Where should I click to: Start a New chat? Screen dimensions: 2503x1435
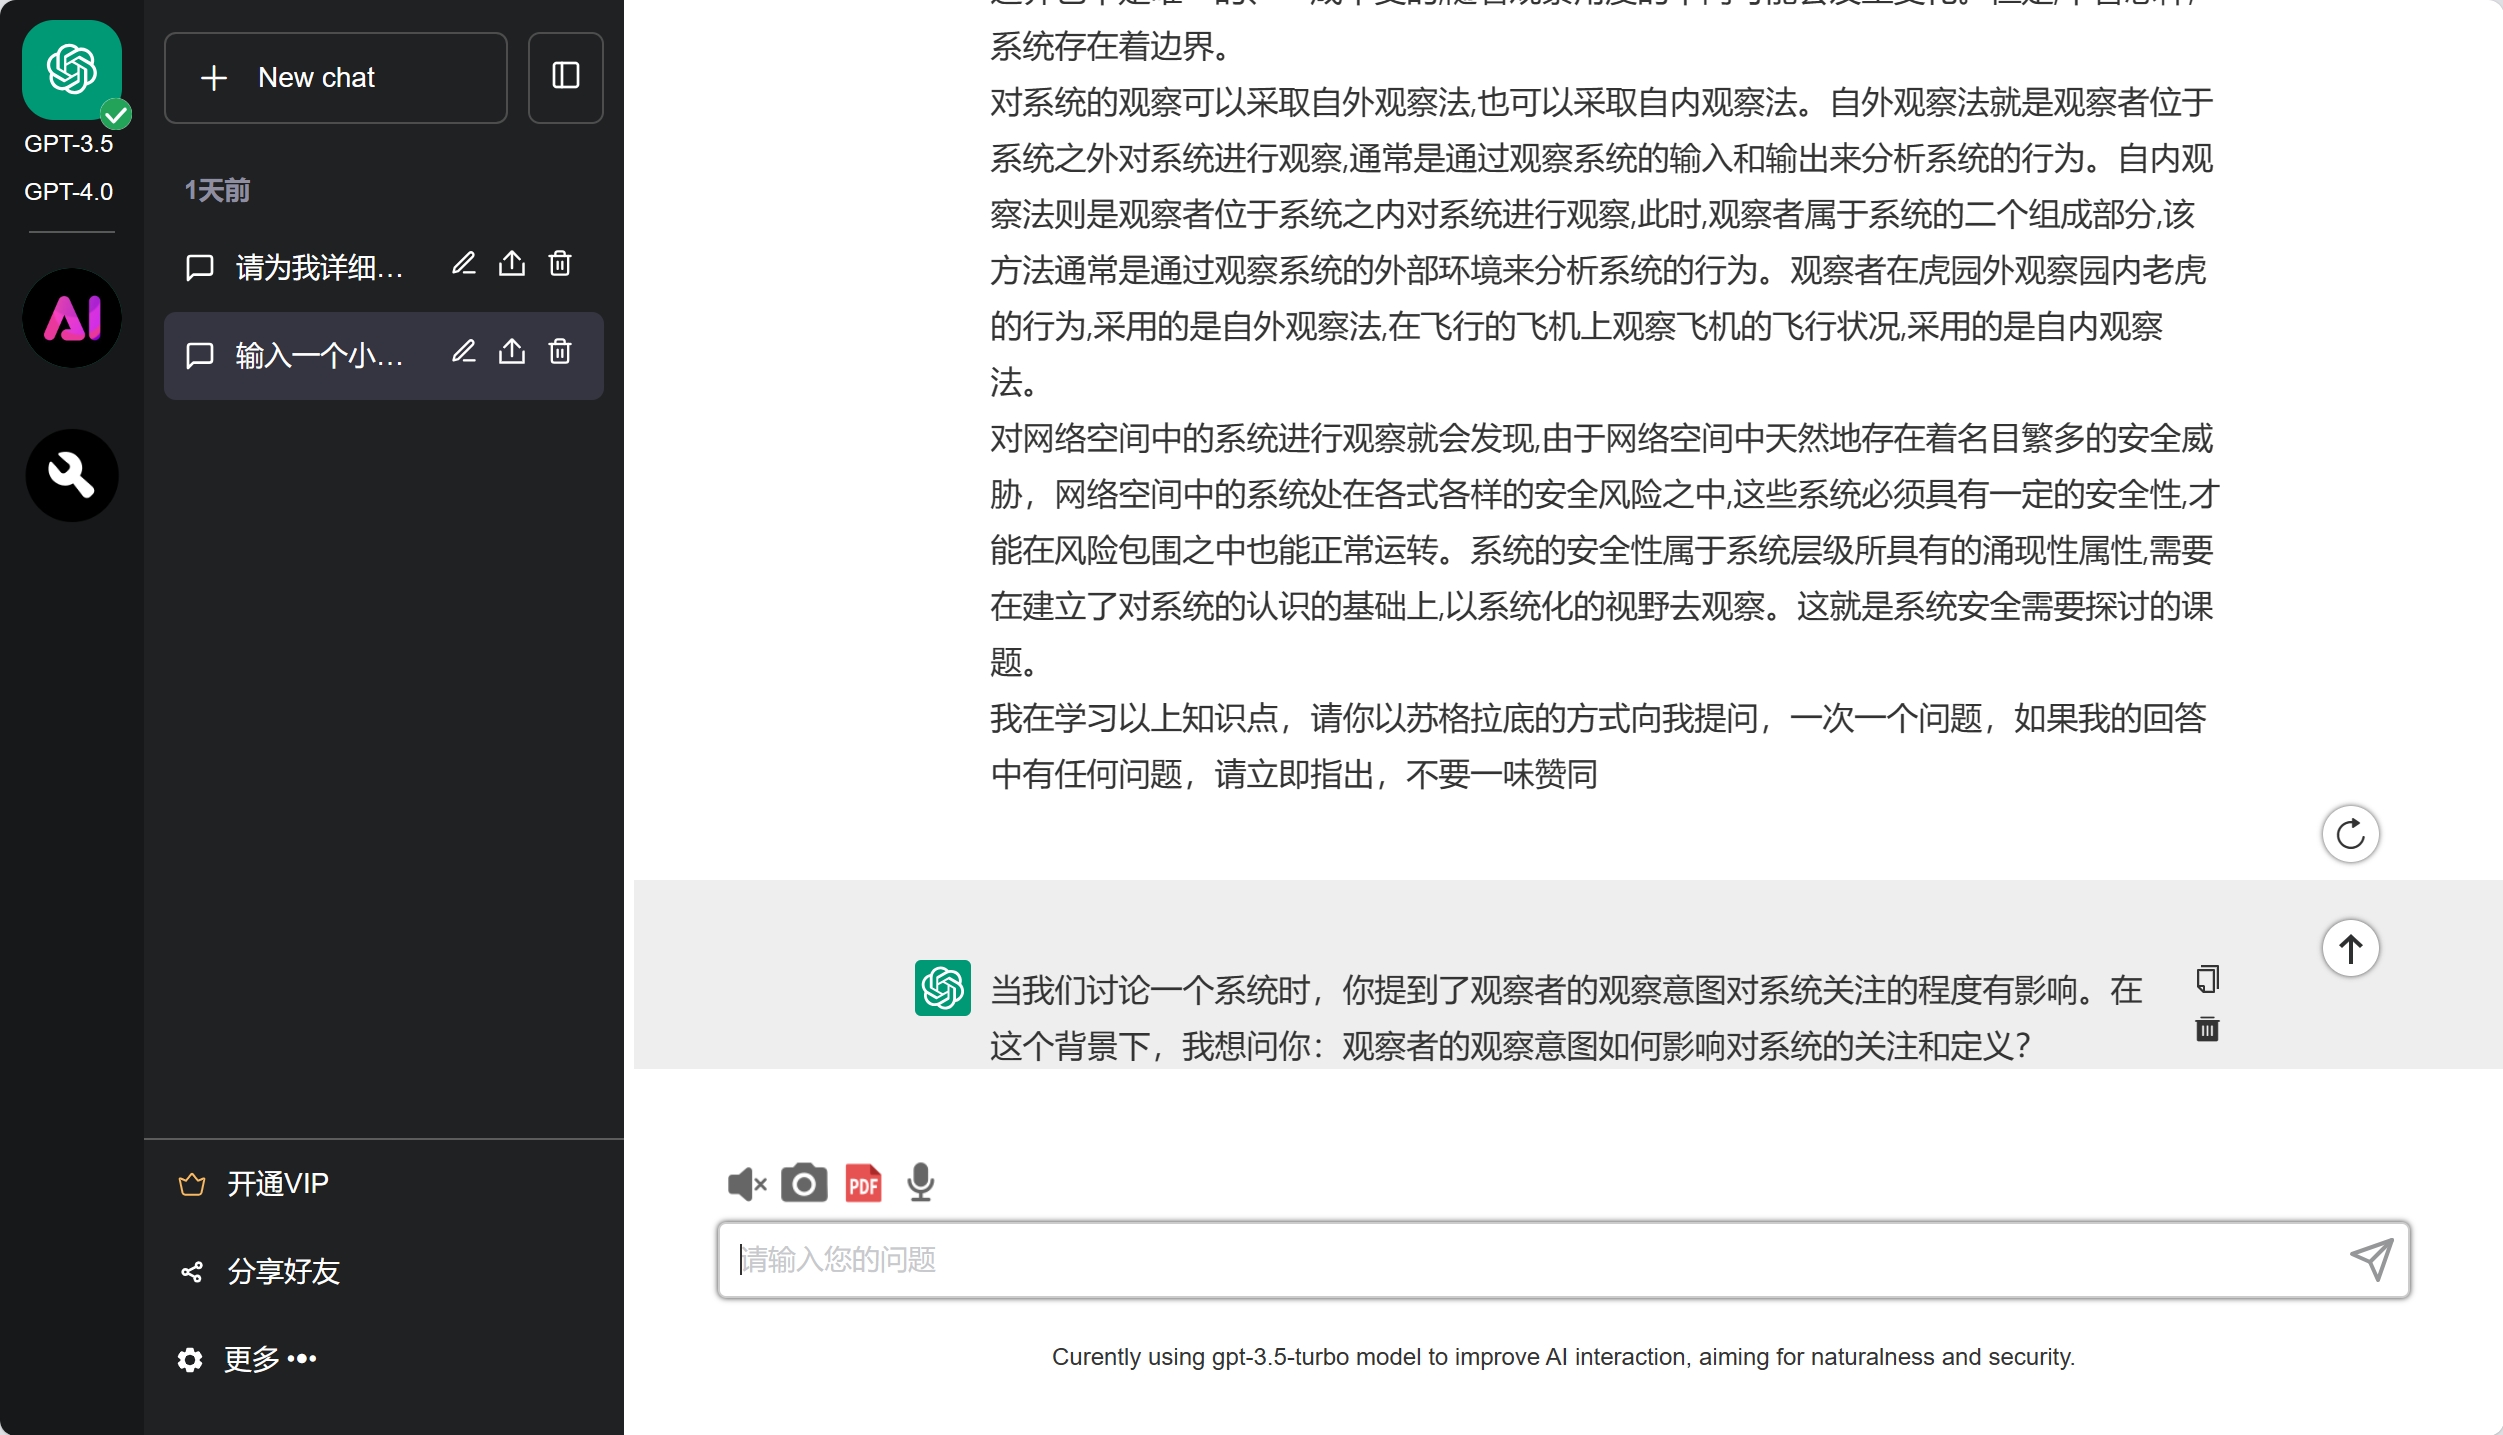click(335, 77)
